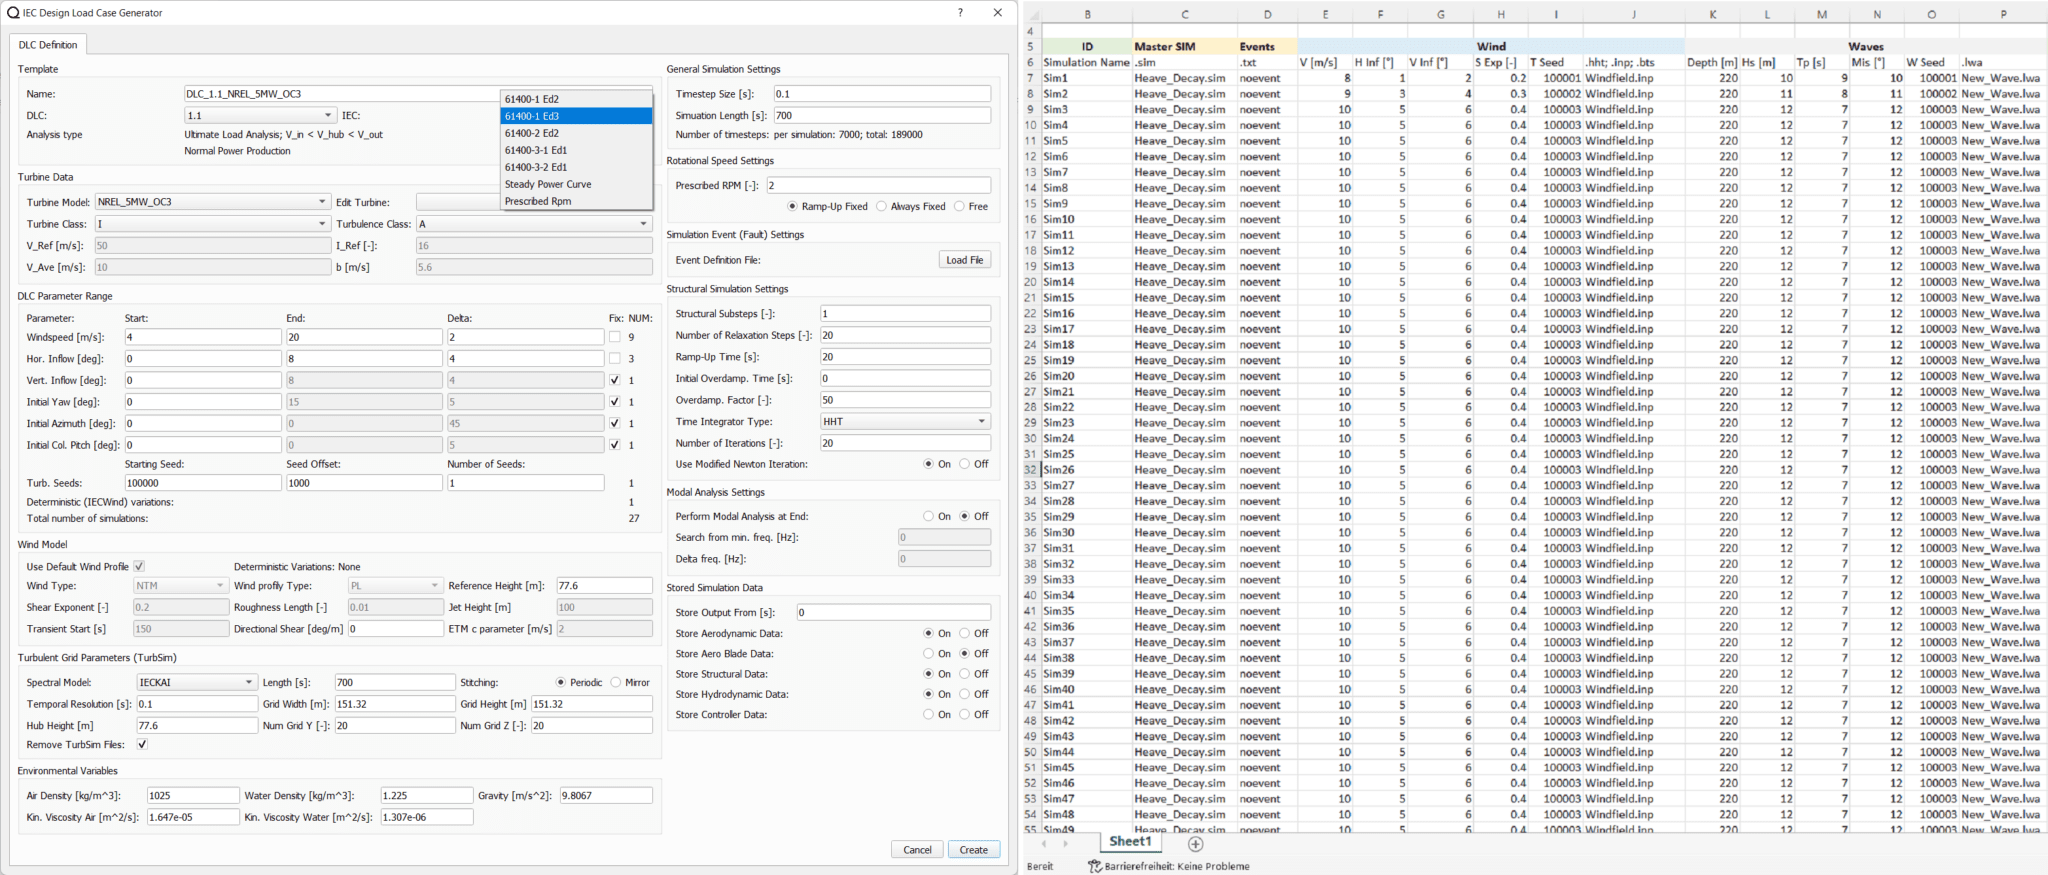Click the Create button
2048x875 pixels.
[x=973, y=849]
